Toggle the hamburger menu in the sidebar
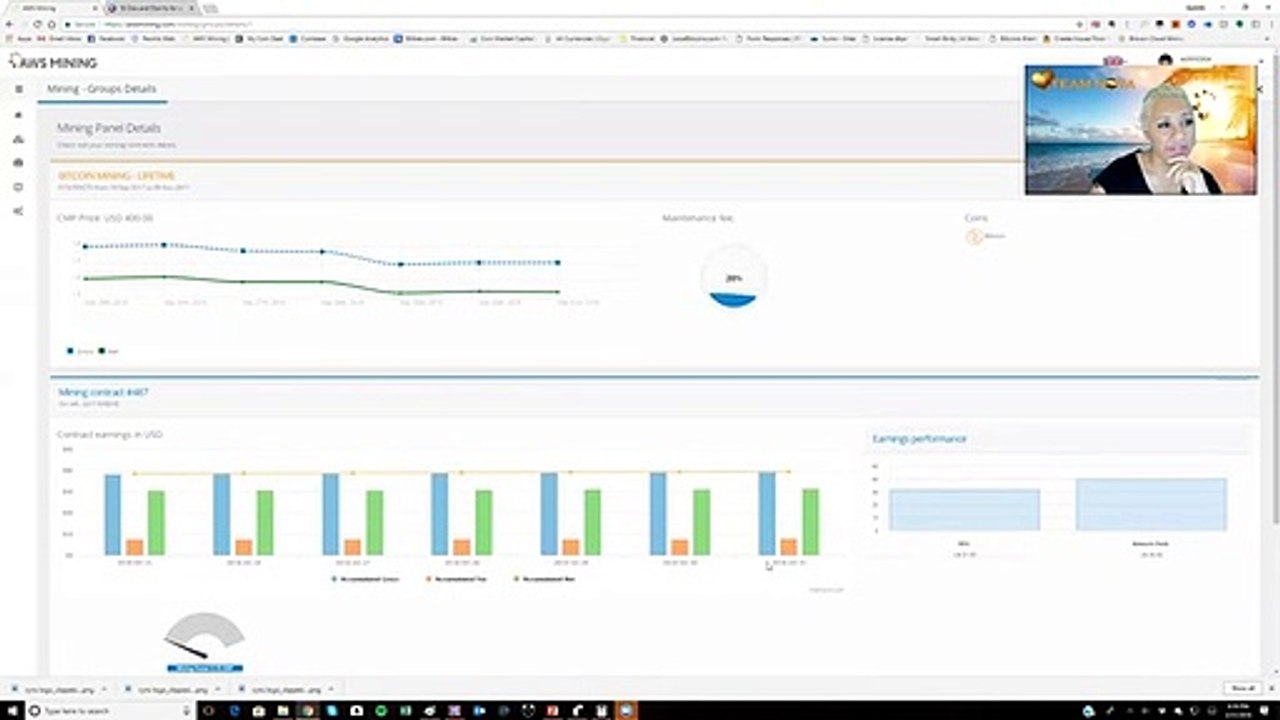Screen dimensions: 1280x720 click(18, 89)
